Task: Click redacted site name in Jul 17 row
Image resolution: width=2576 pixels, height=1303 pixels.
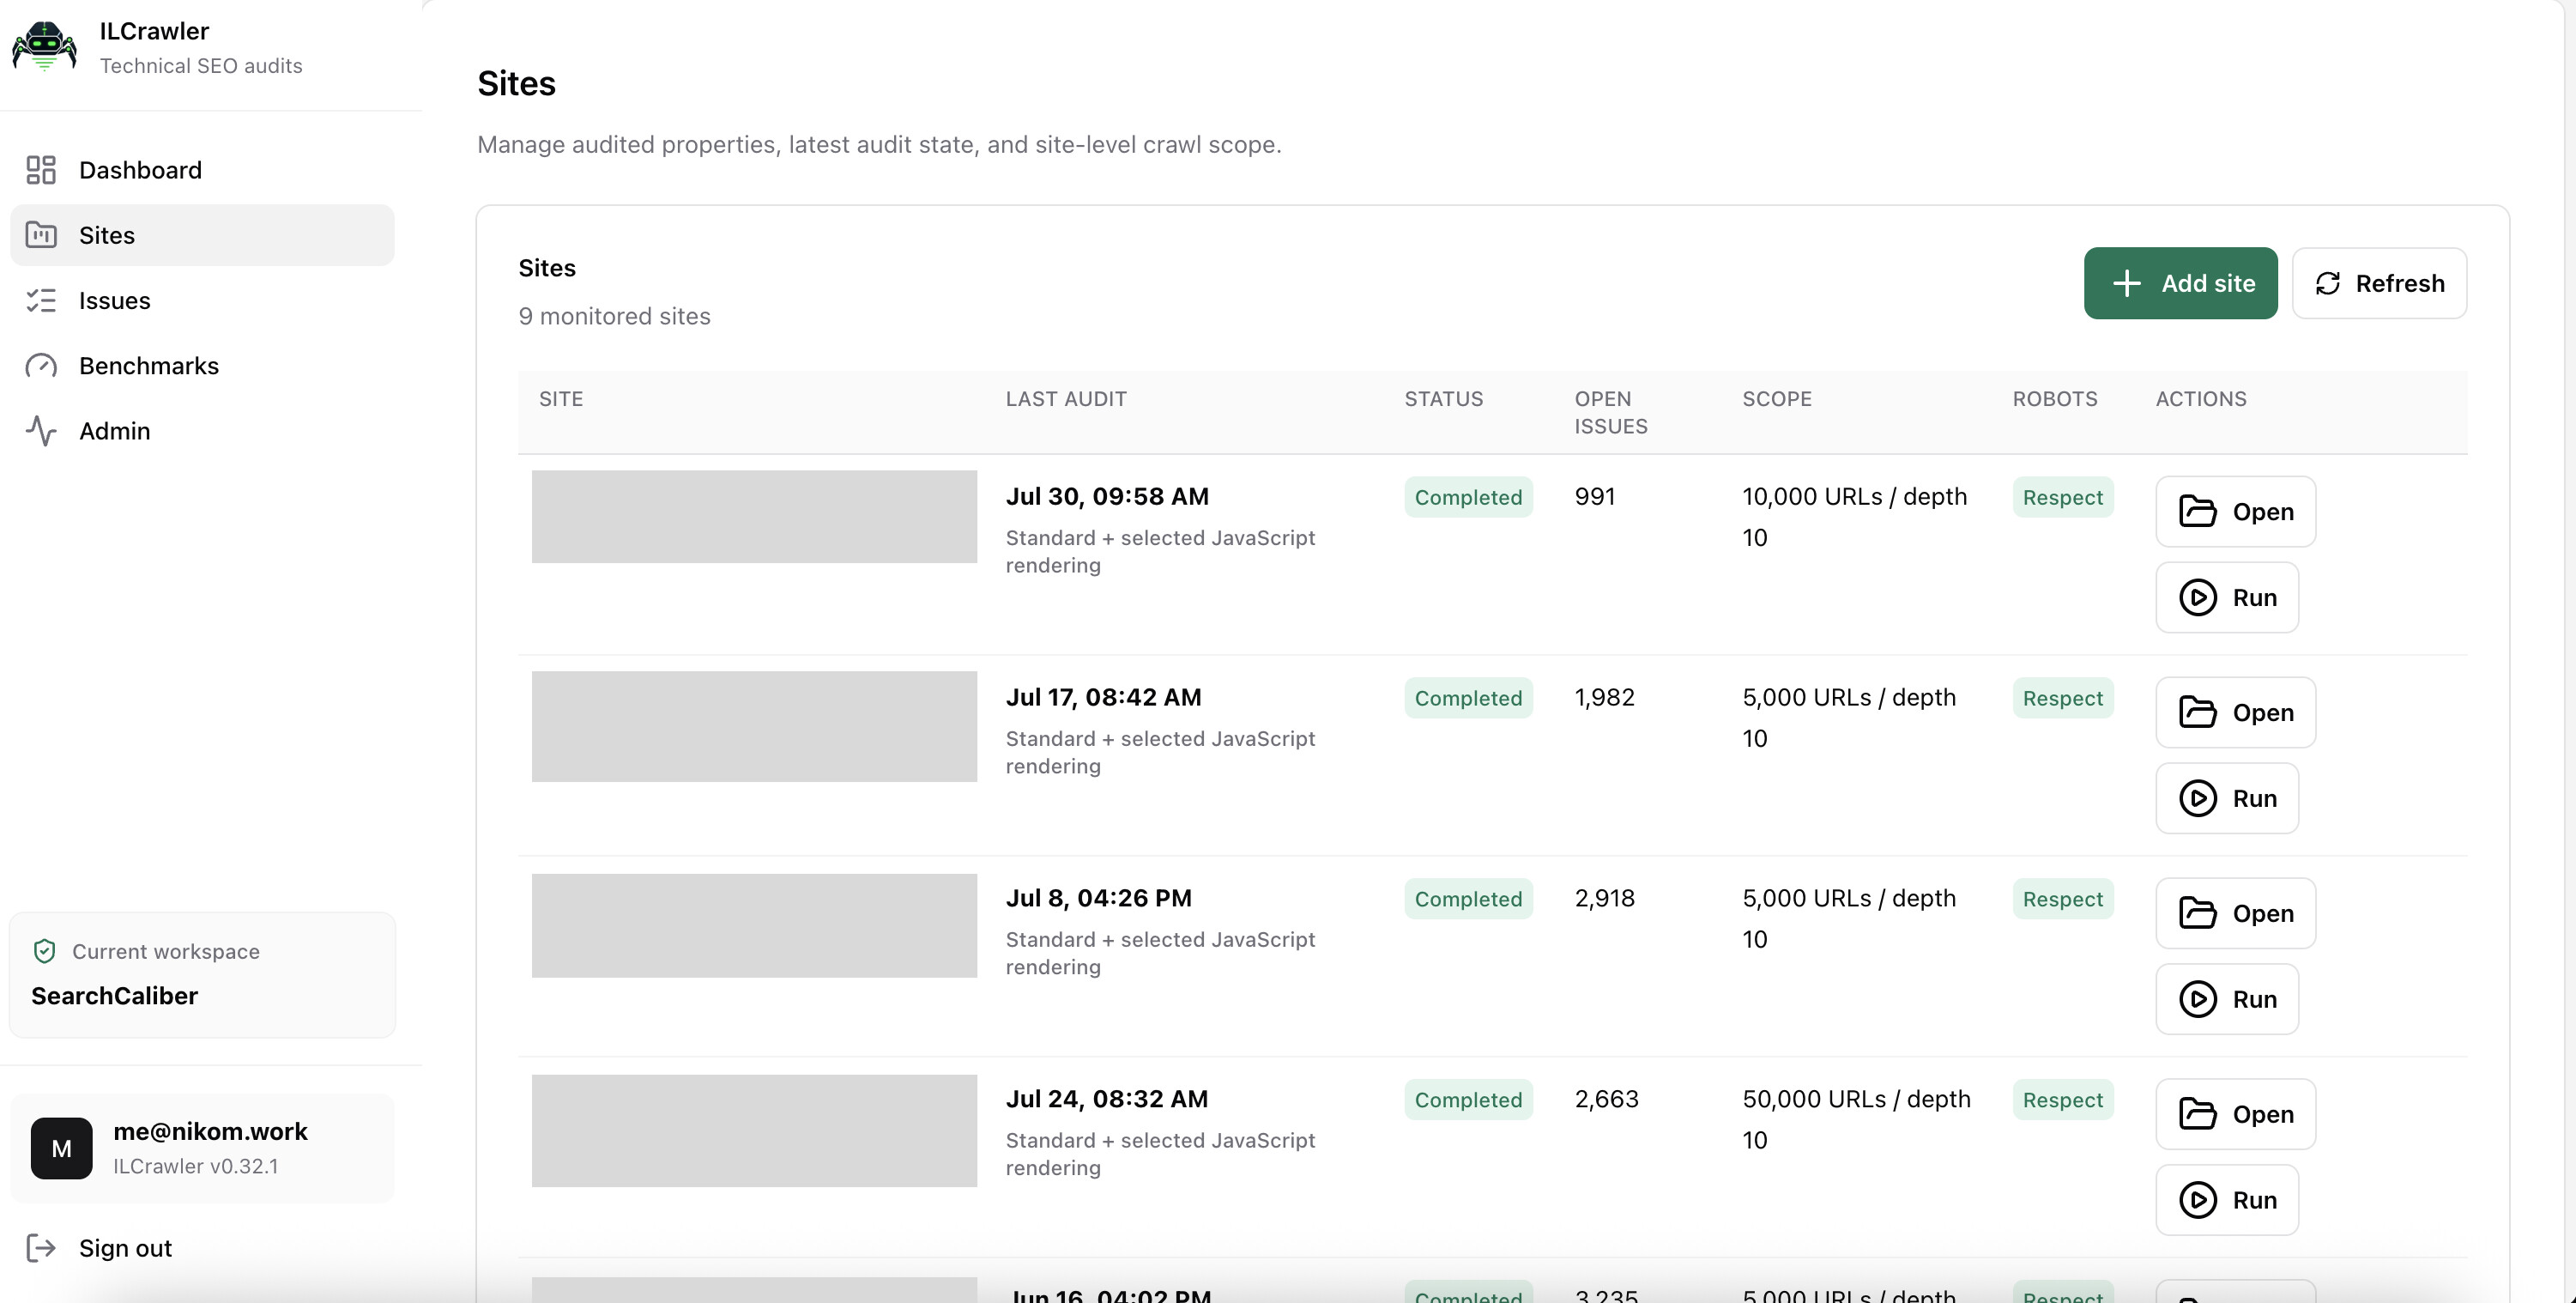Action: (x=754, y=726)
